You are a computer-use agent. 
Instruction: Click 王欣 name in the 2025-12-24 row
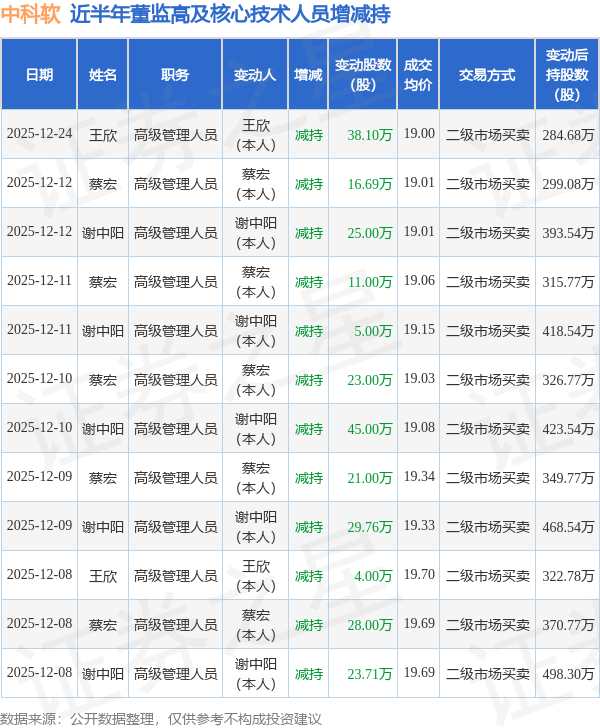coord(103,135)
